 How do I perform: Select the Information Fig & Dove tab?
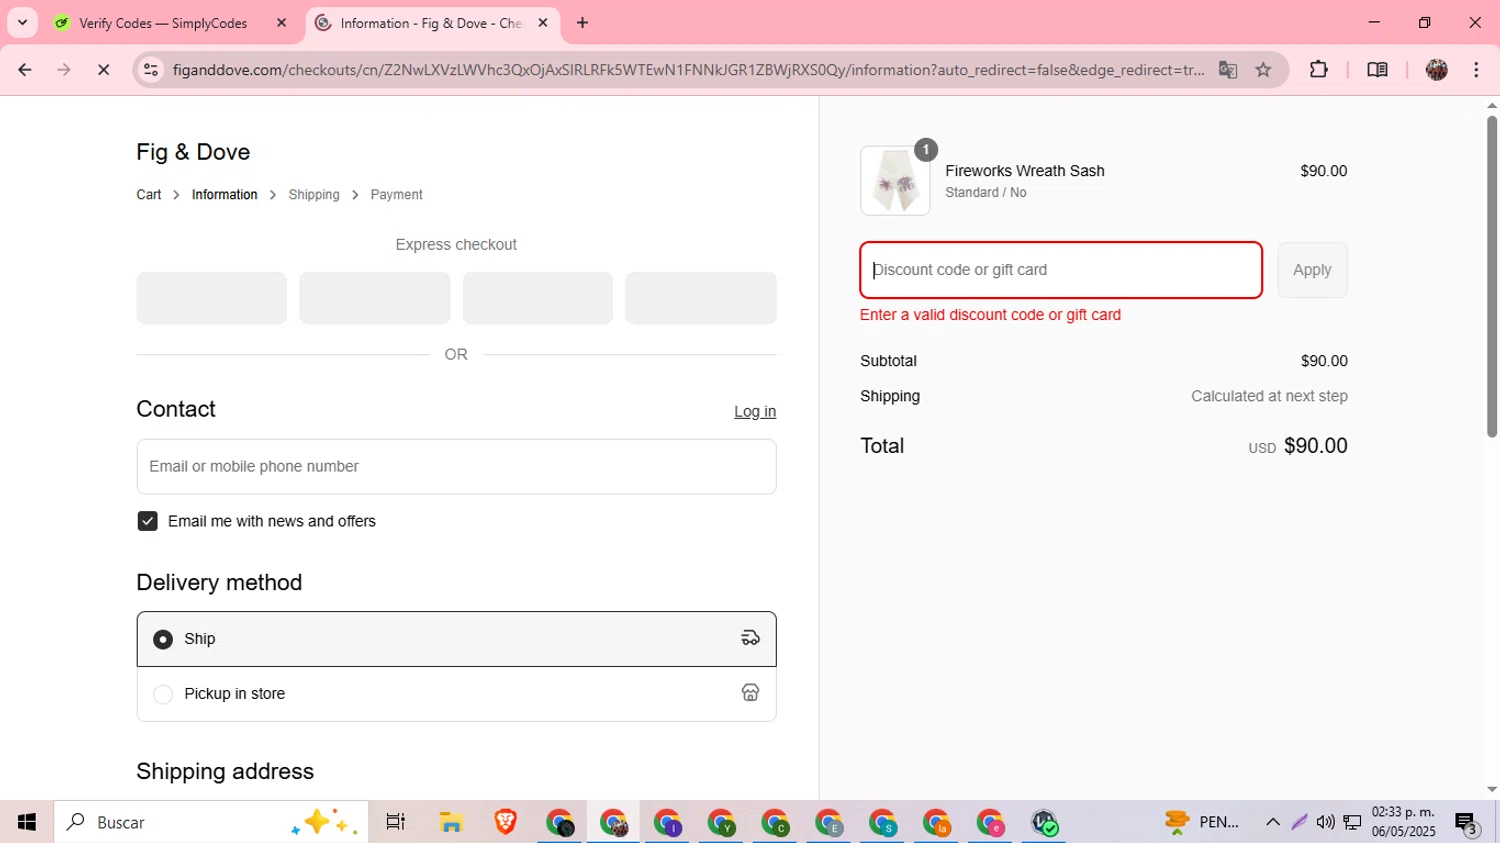click(x=432, y=23)
